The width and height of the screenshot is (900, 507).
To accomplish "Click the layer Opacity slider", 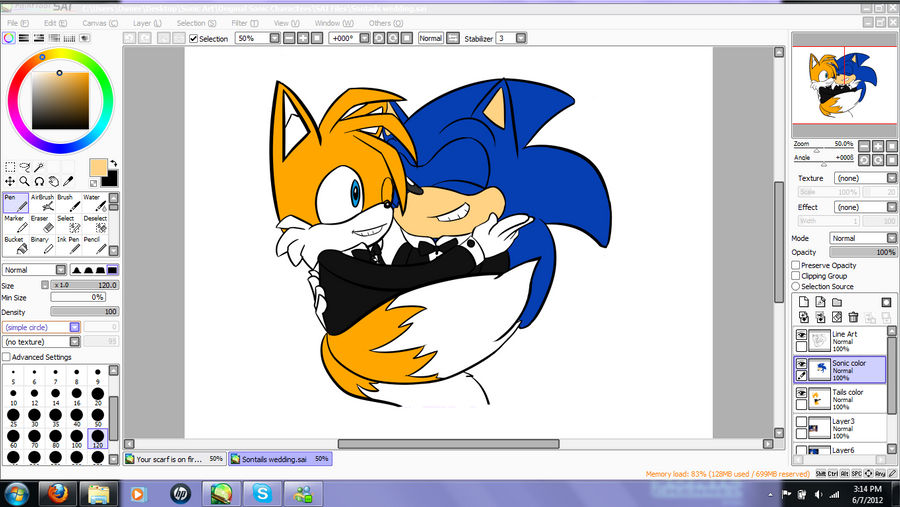I will [x=863, y=252].
